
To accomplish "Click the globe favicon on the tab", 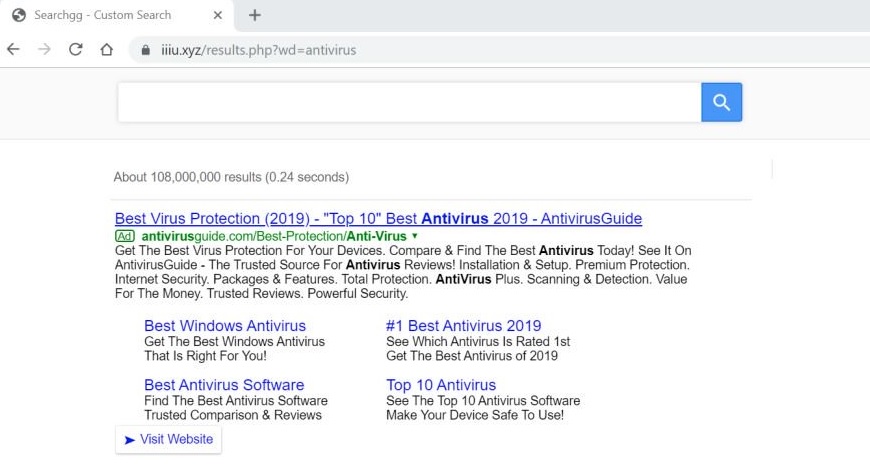I will click(x=19, y=15).
